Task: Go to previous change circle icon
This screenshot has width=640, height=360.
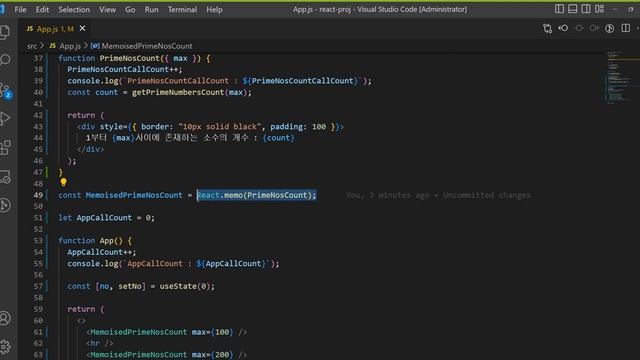Action: (579, 28)
